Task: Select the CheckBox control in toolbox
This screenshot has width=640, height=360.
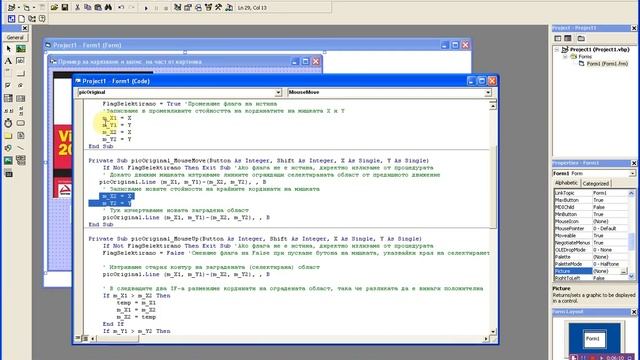Action: (x=8, y=86)
